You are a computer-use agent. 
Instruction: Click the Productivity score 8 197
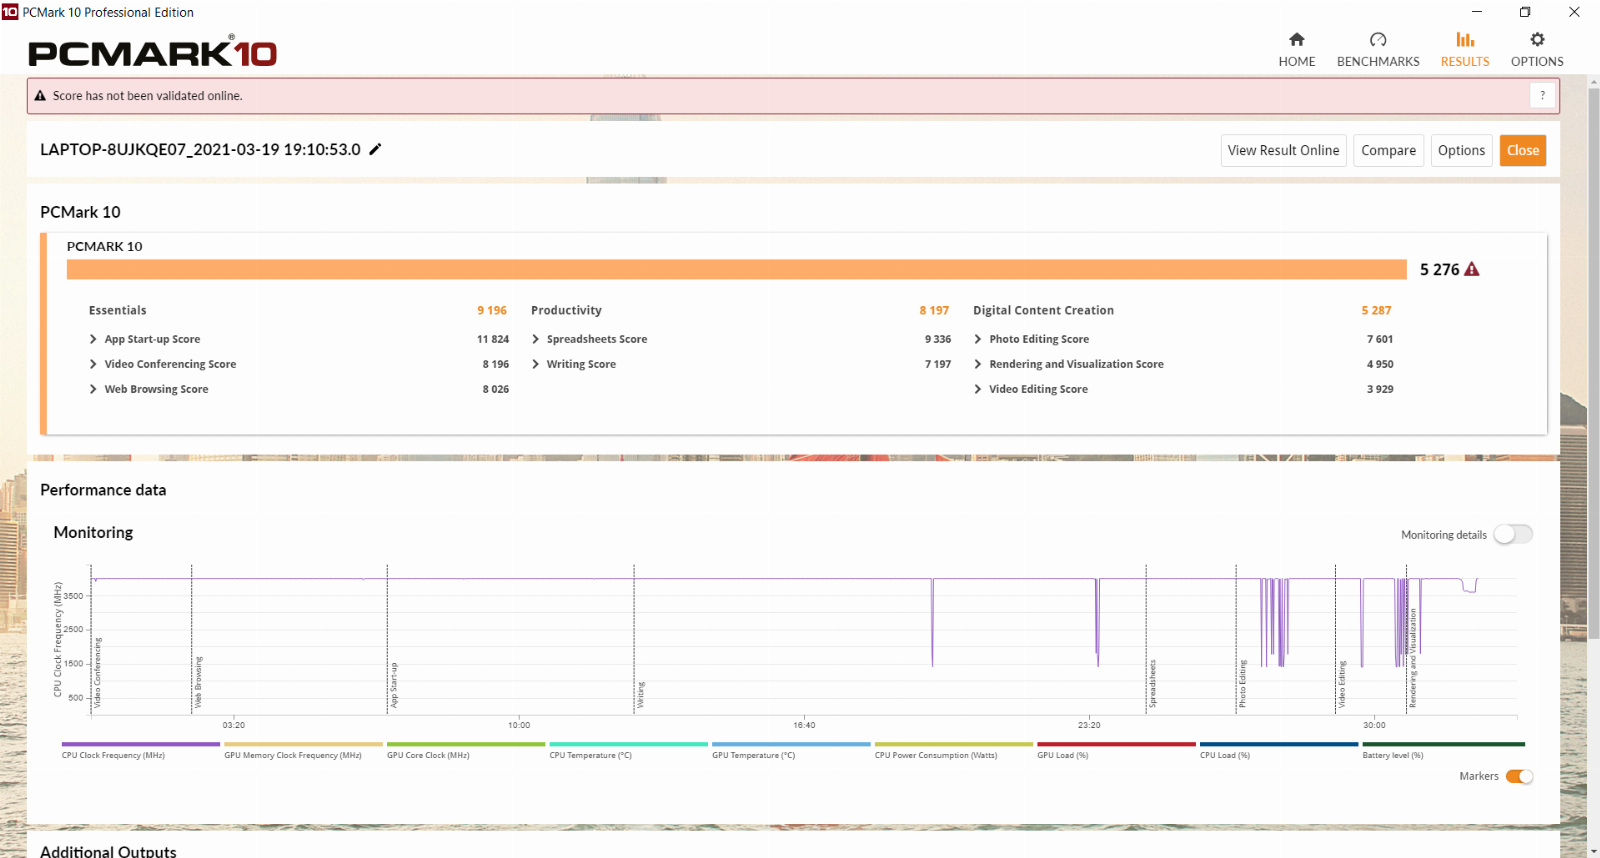pyautogui.click(x=934, y=310)
